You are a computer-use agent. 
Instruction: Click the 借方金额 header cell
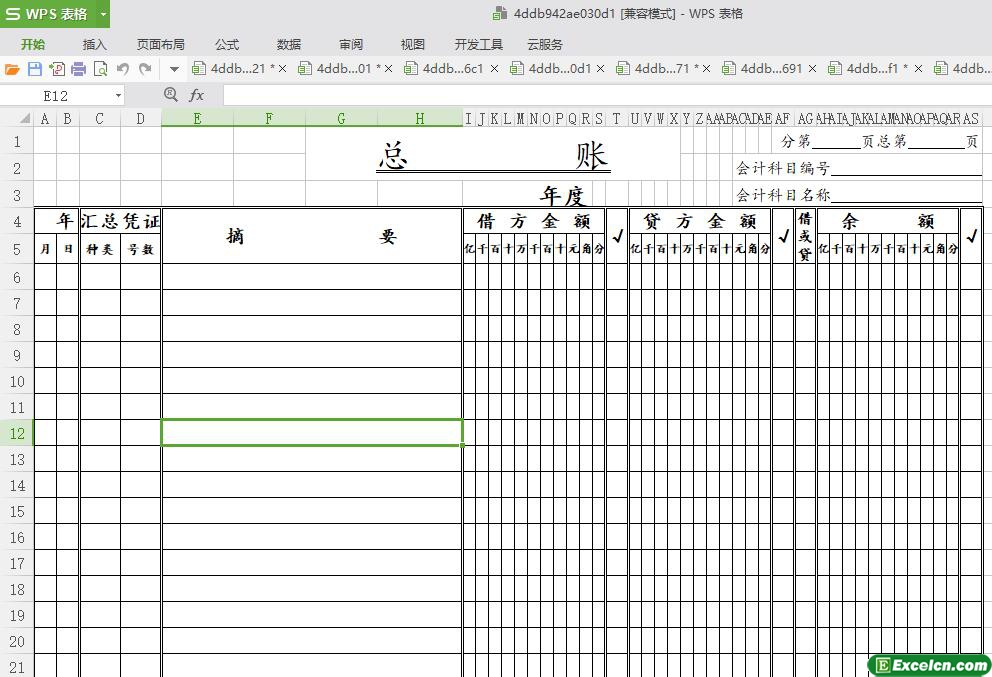click(534, 221)
